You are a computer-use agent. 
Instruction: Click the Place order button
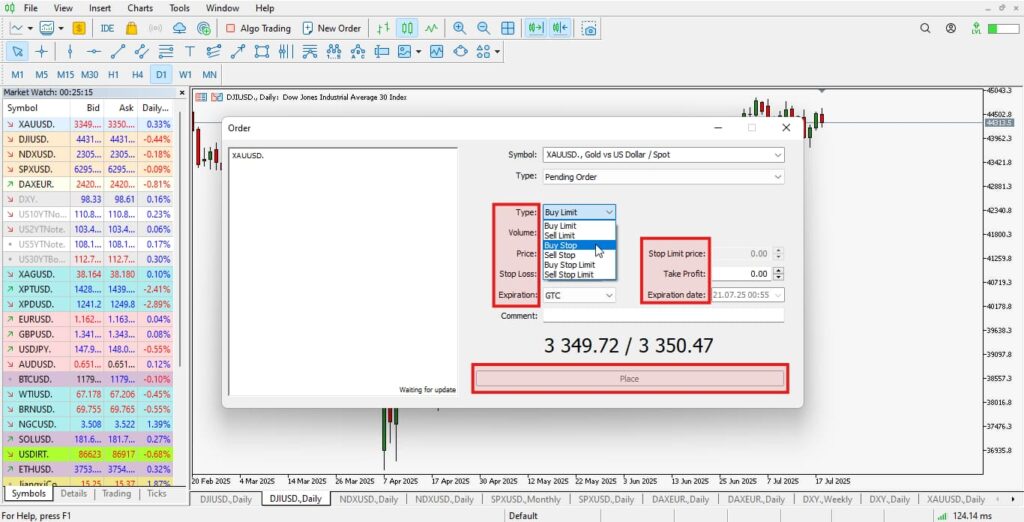pyautogui.click(x=629, y=379)
